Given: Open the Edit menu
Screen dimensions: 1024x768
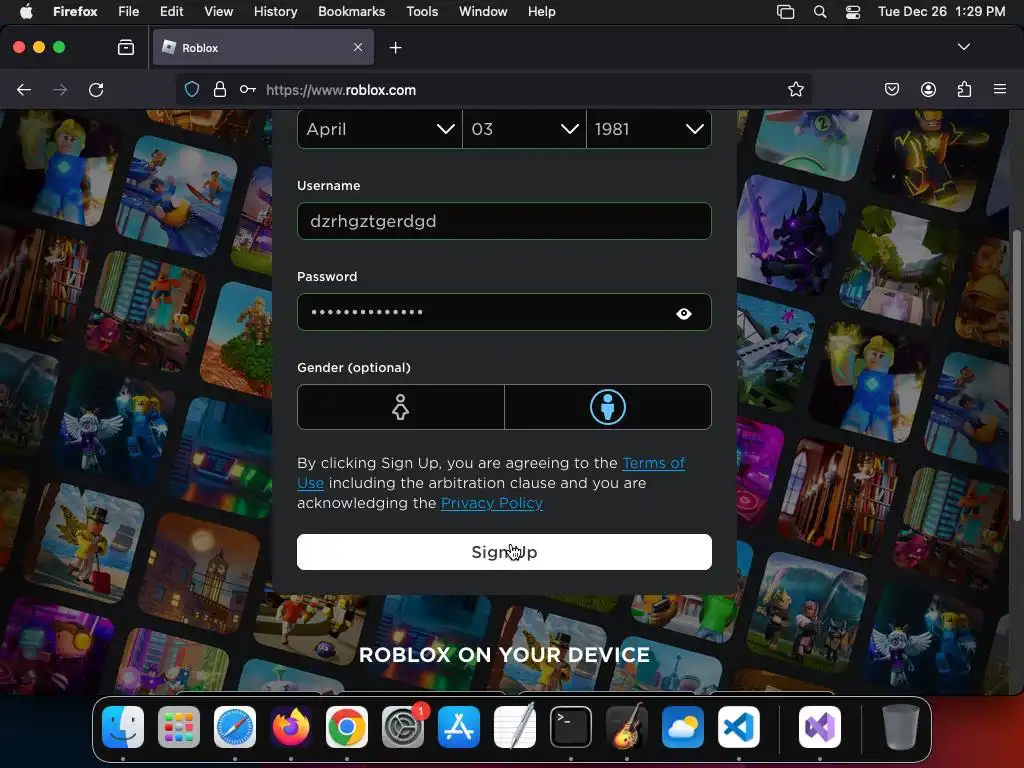Looking at the screenshot, I should point(172,12).
